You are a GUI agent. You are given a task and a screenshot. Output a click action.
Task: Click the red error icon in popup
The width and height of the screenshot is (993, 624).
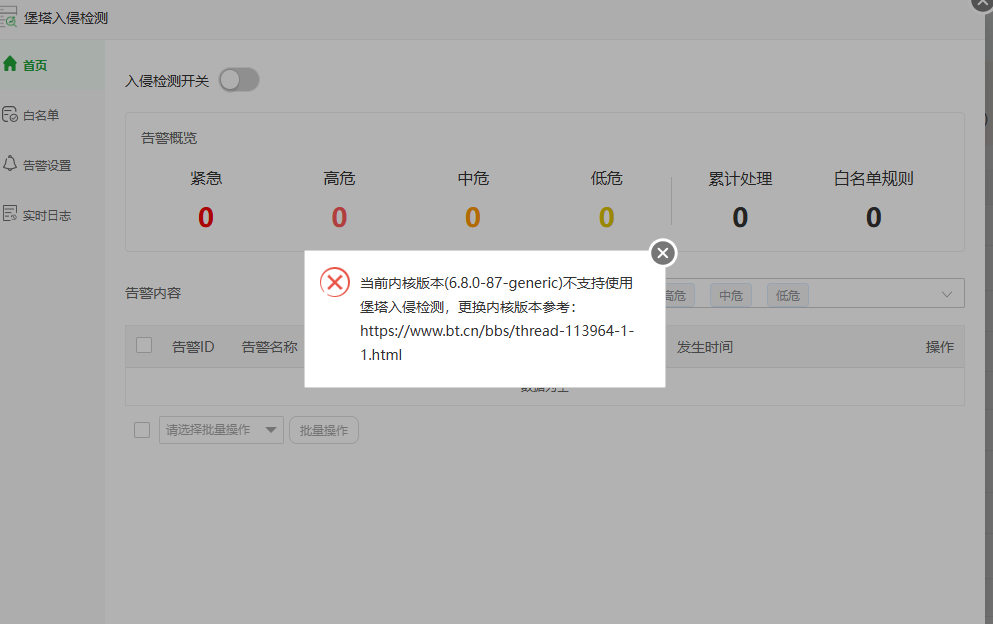(335, 282)
